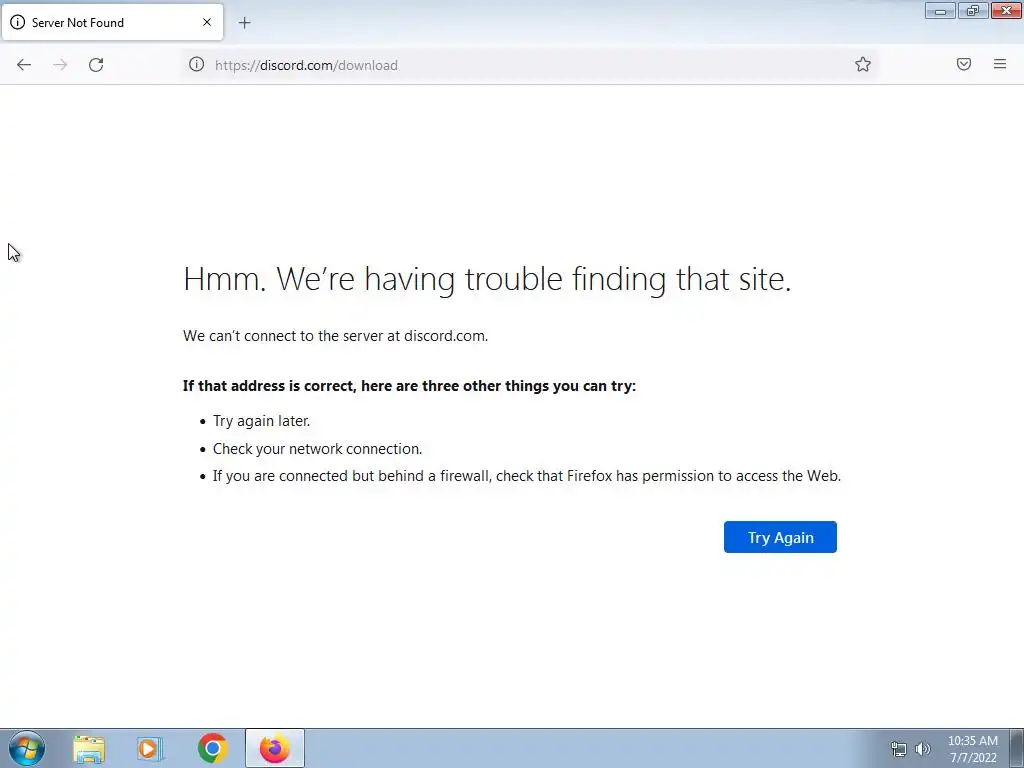
Task: Open File Explorer from taskbar
Action: tap(89, 748)
